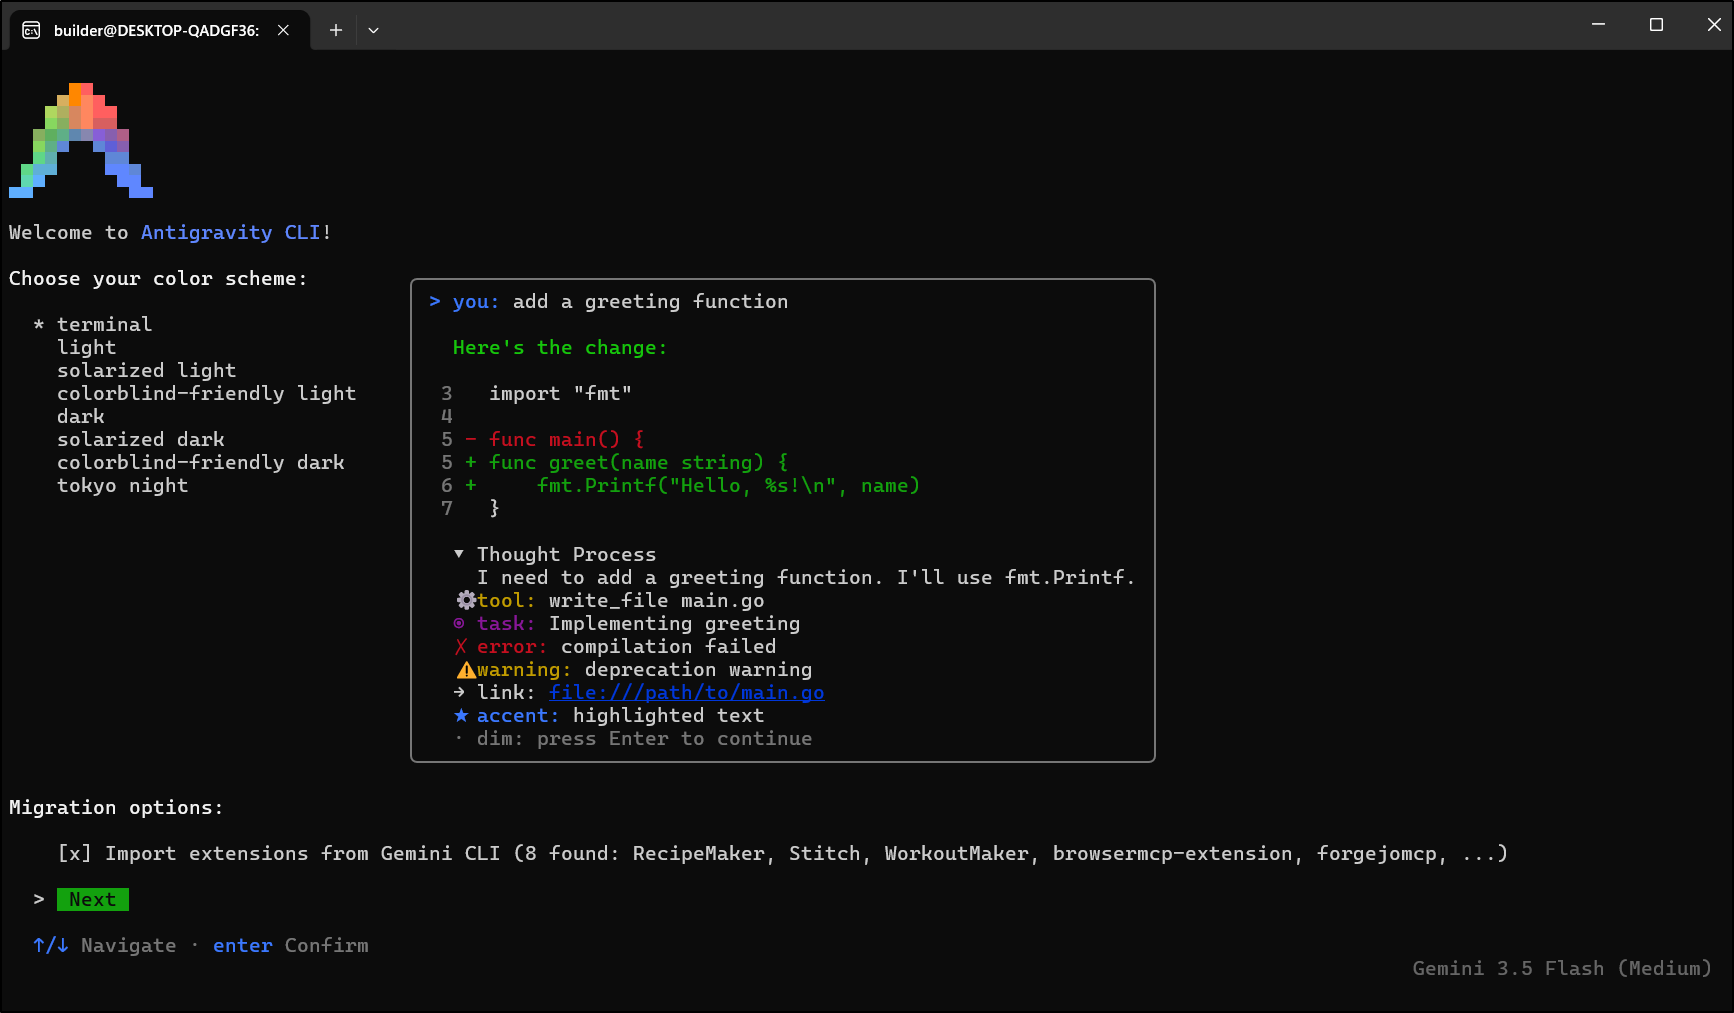
Task: Click the 'import "fmt"' line
Action: click(560, 393)
